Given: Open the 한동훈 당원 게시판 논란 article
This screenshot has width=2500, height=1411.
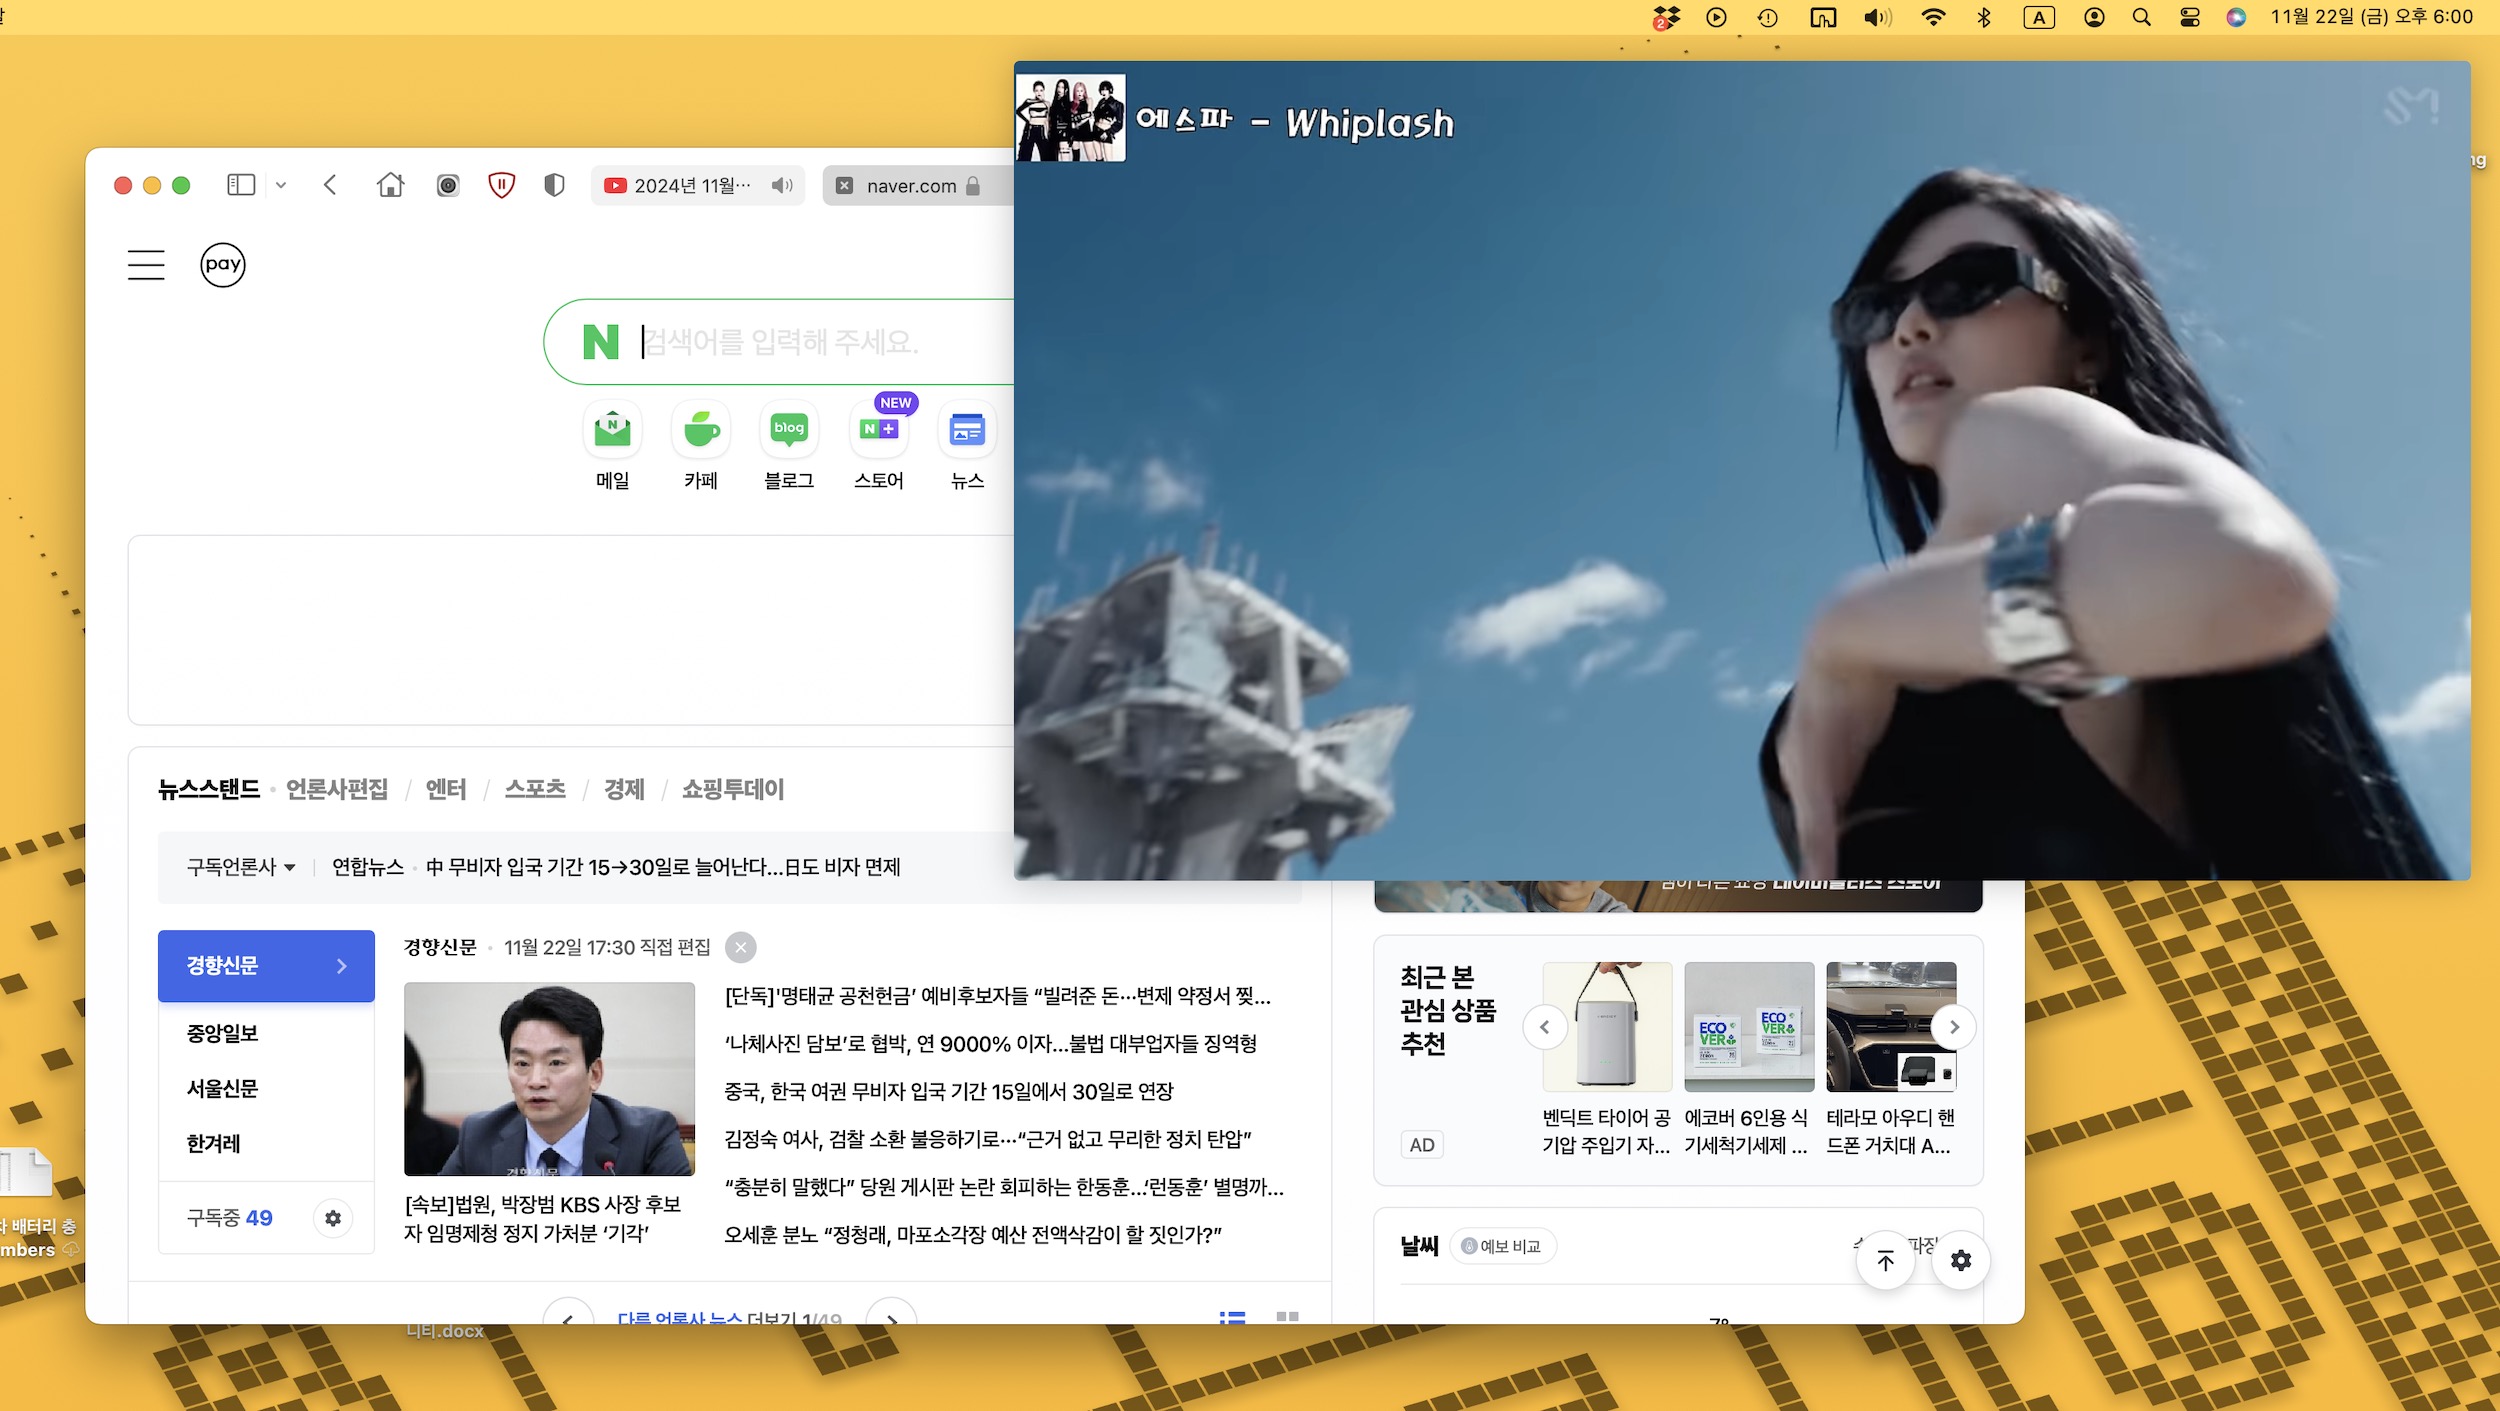Looking at the screenshot, I should click(x=1004, y=1187).
